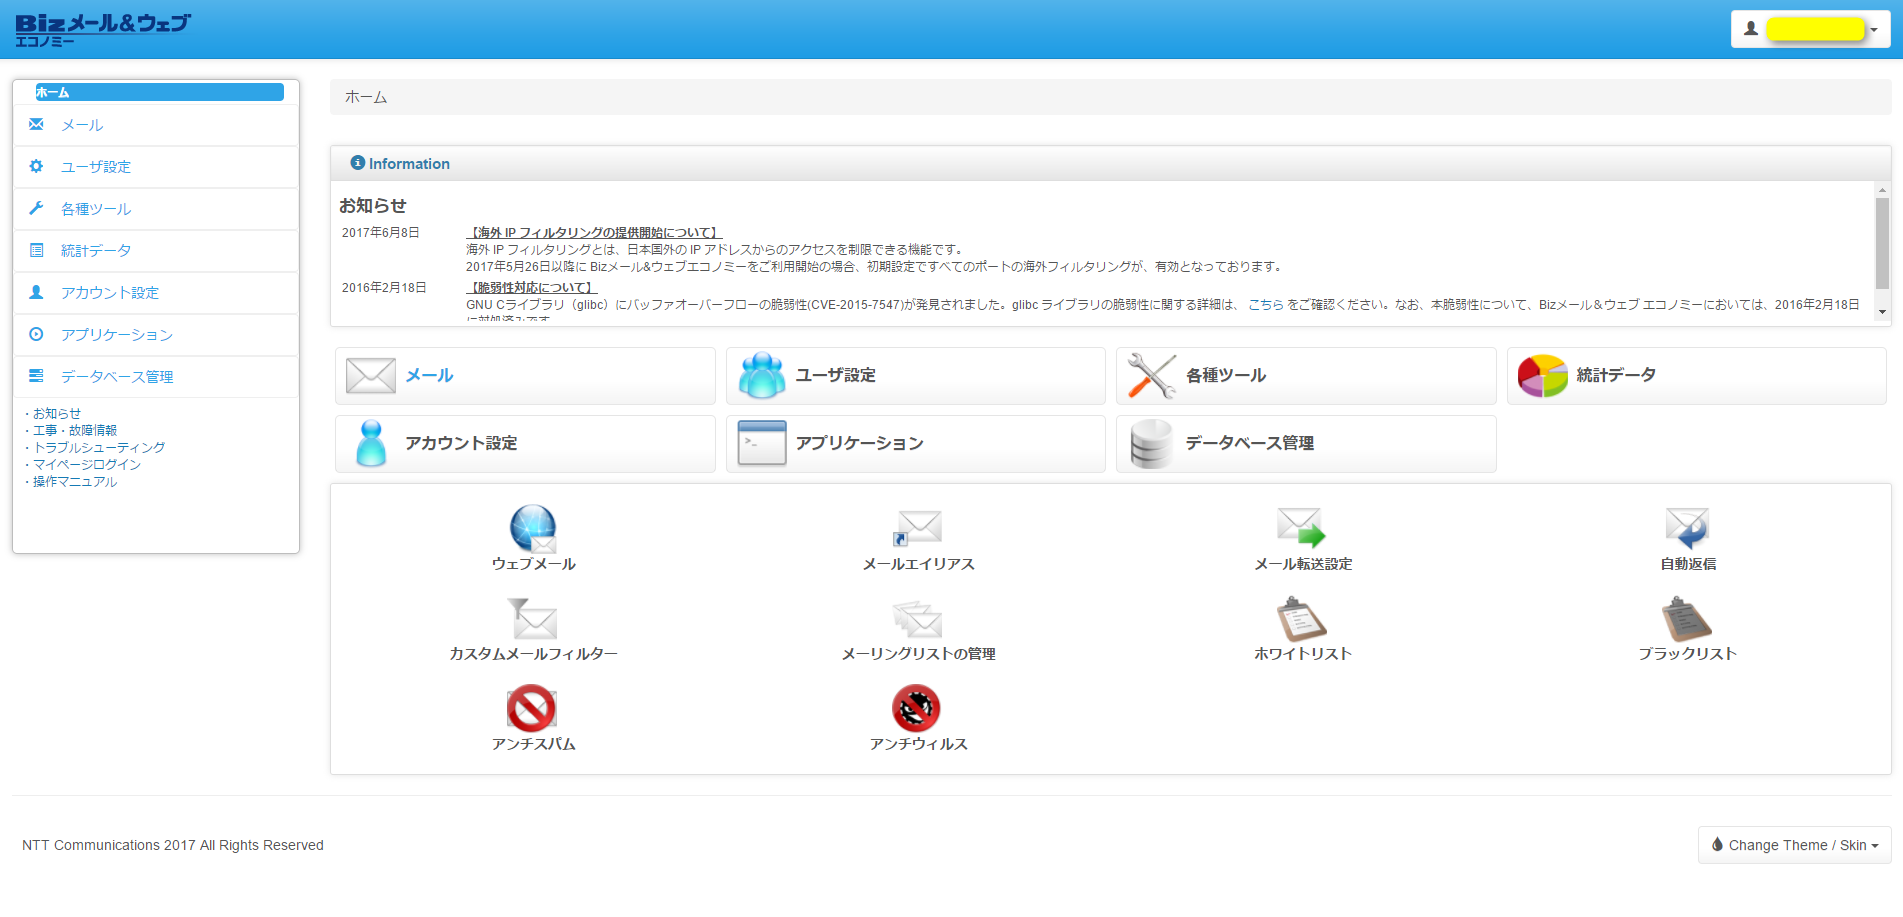
Task: Click NTT Communications 2017 All Rights Reserved
Action: click(173, 845)
